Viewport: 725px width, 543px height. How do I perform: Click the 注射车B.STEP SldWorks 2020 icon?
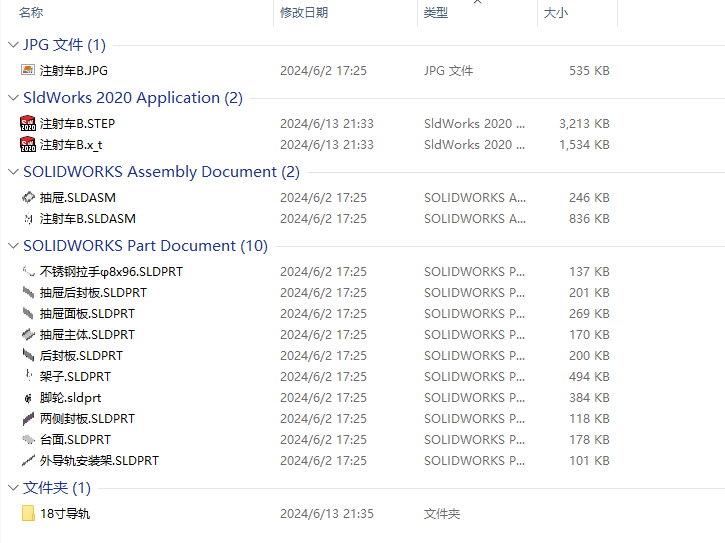pyautogui.click(x=28, y=123)
